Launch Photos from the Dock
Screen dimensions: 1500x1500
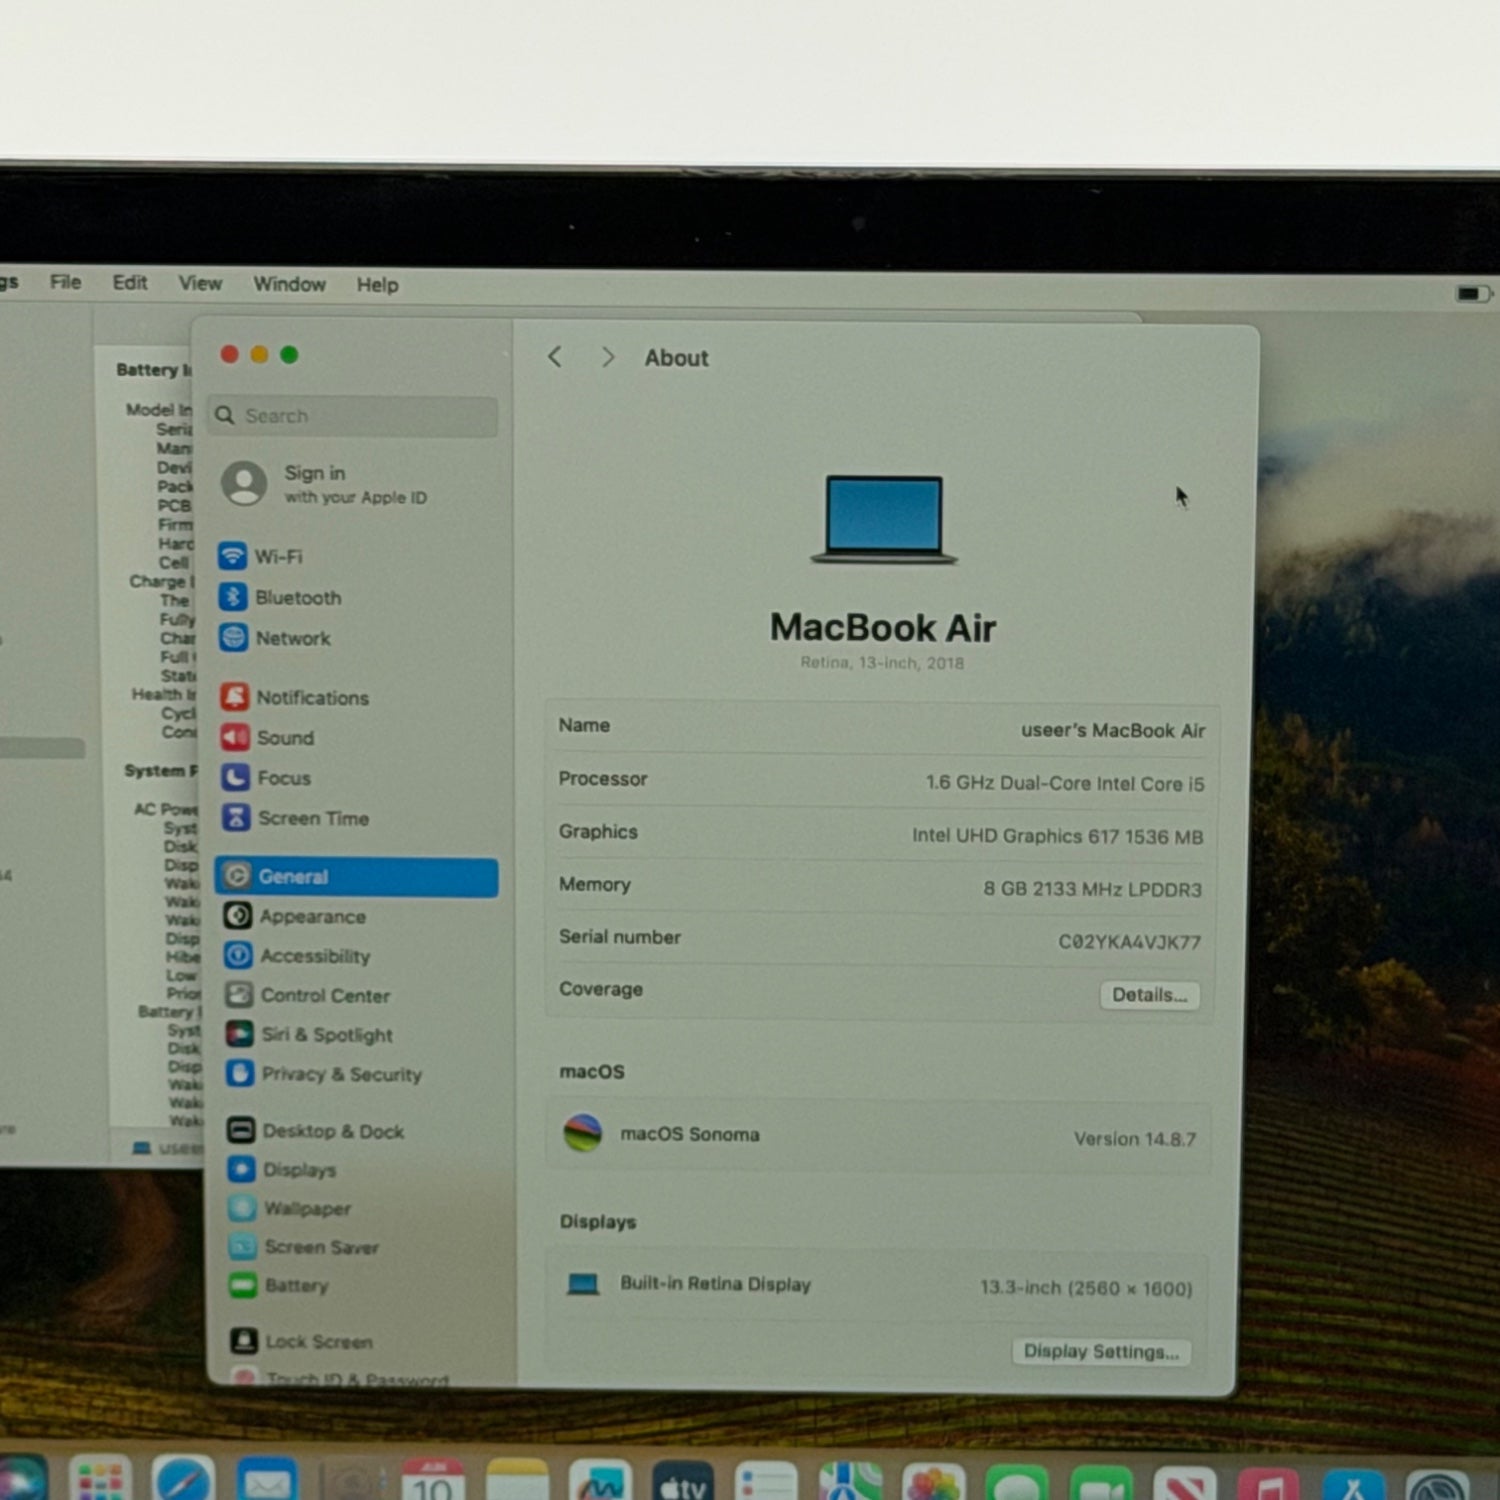coord(934,1481)
